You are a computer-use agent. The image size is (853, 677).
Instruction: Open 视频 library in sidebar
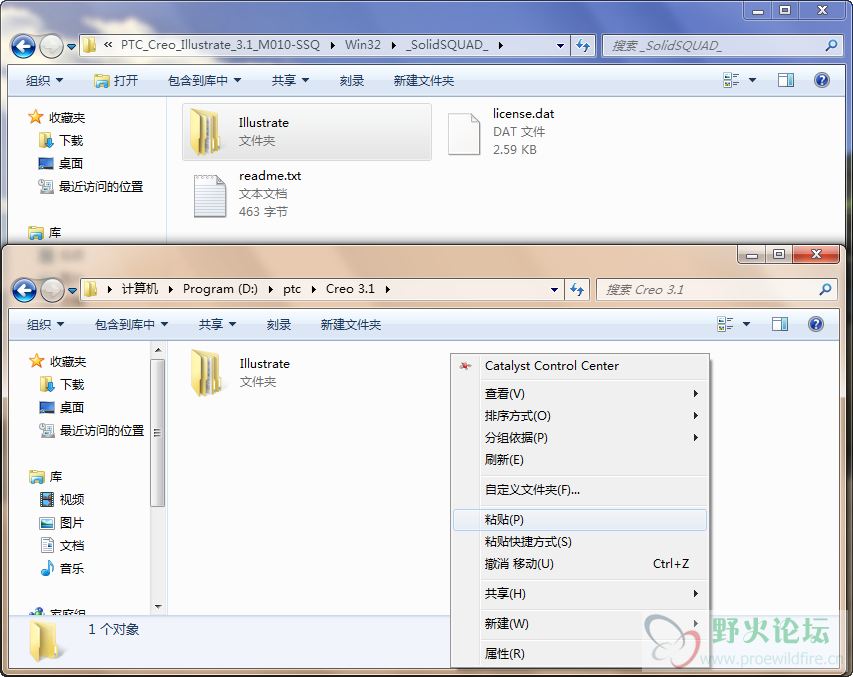[x=62, y=500]
